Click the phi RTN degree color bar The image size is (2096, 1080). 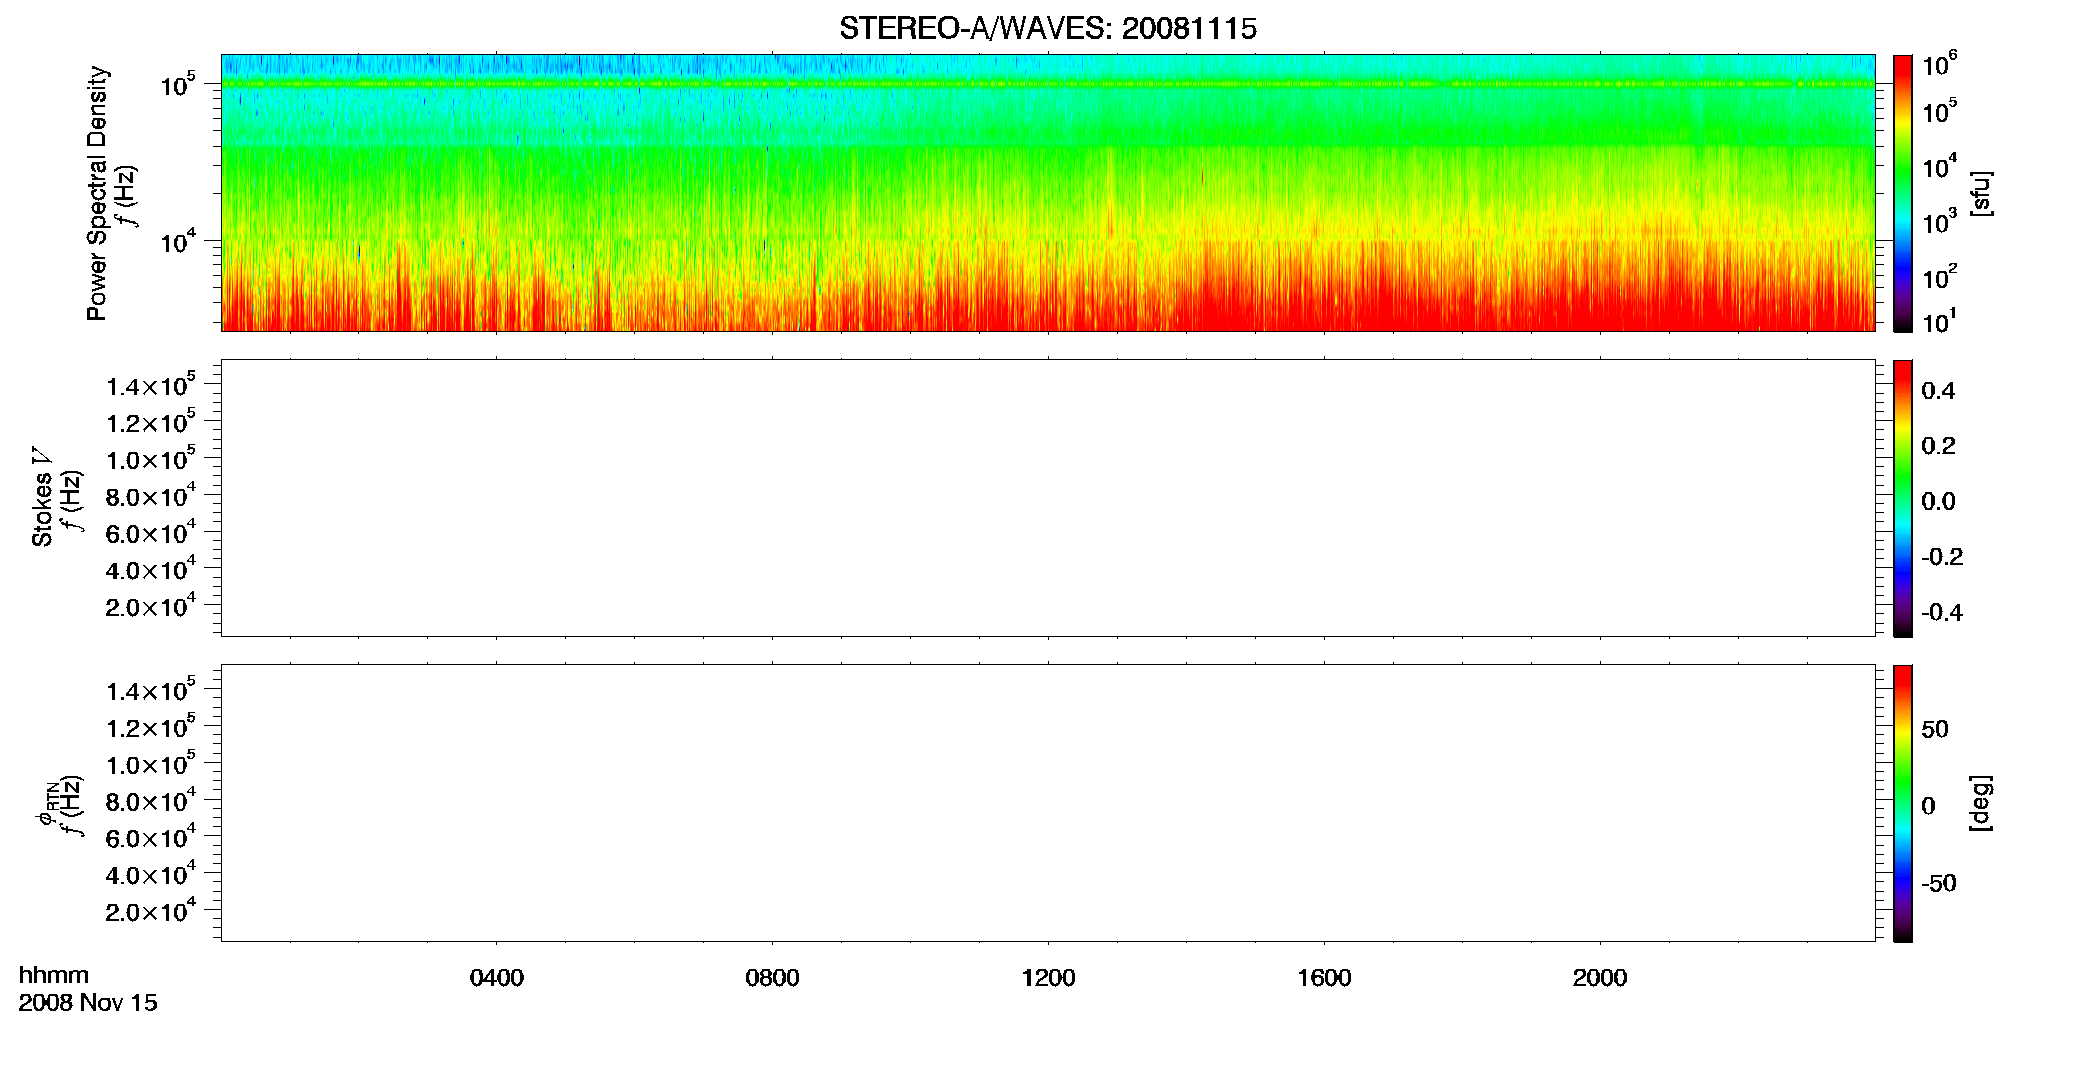click(x=1903, y=803)
